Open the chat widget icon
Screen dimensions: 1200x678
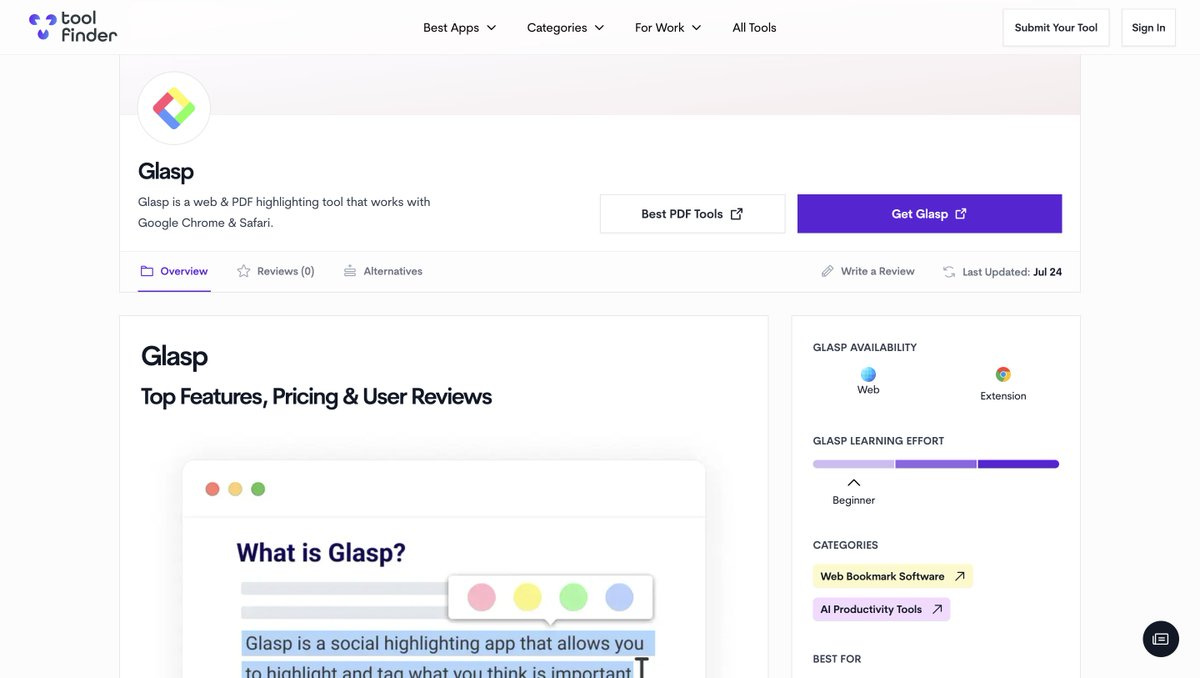[1161, 639]
